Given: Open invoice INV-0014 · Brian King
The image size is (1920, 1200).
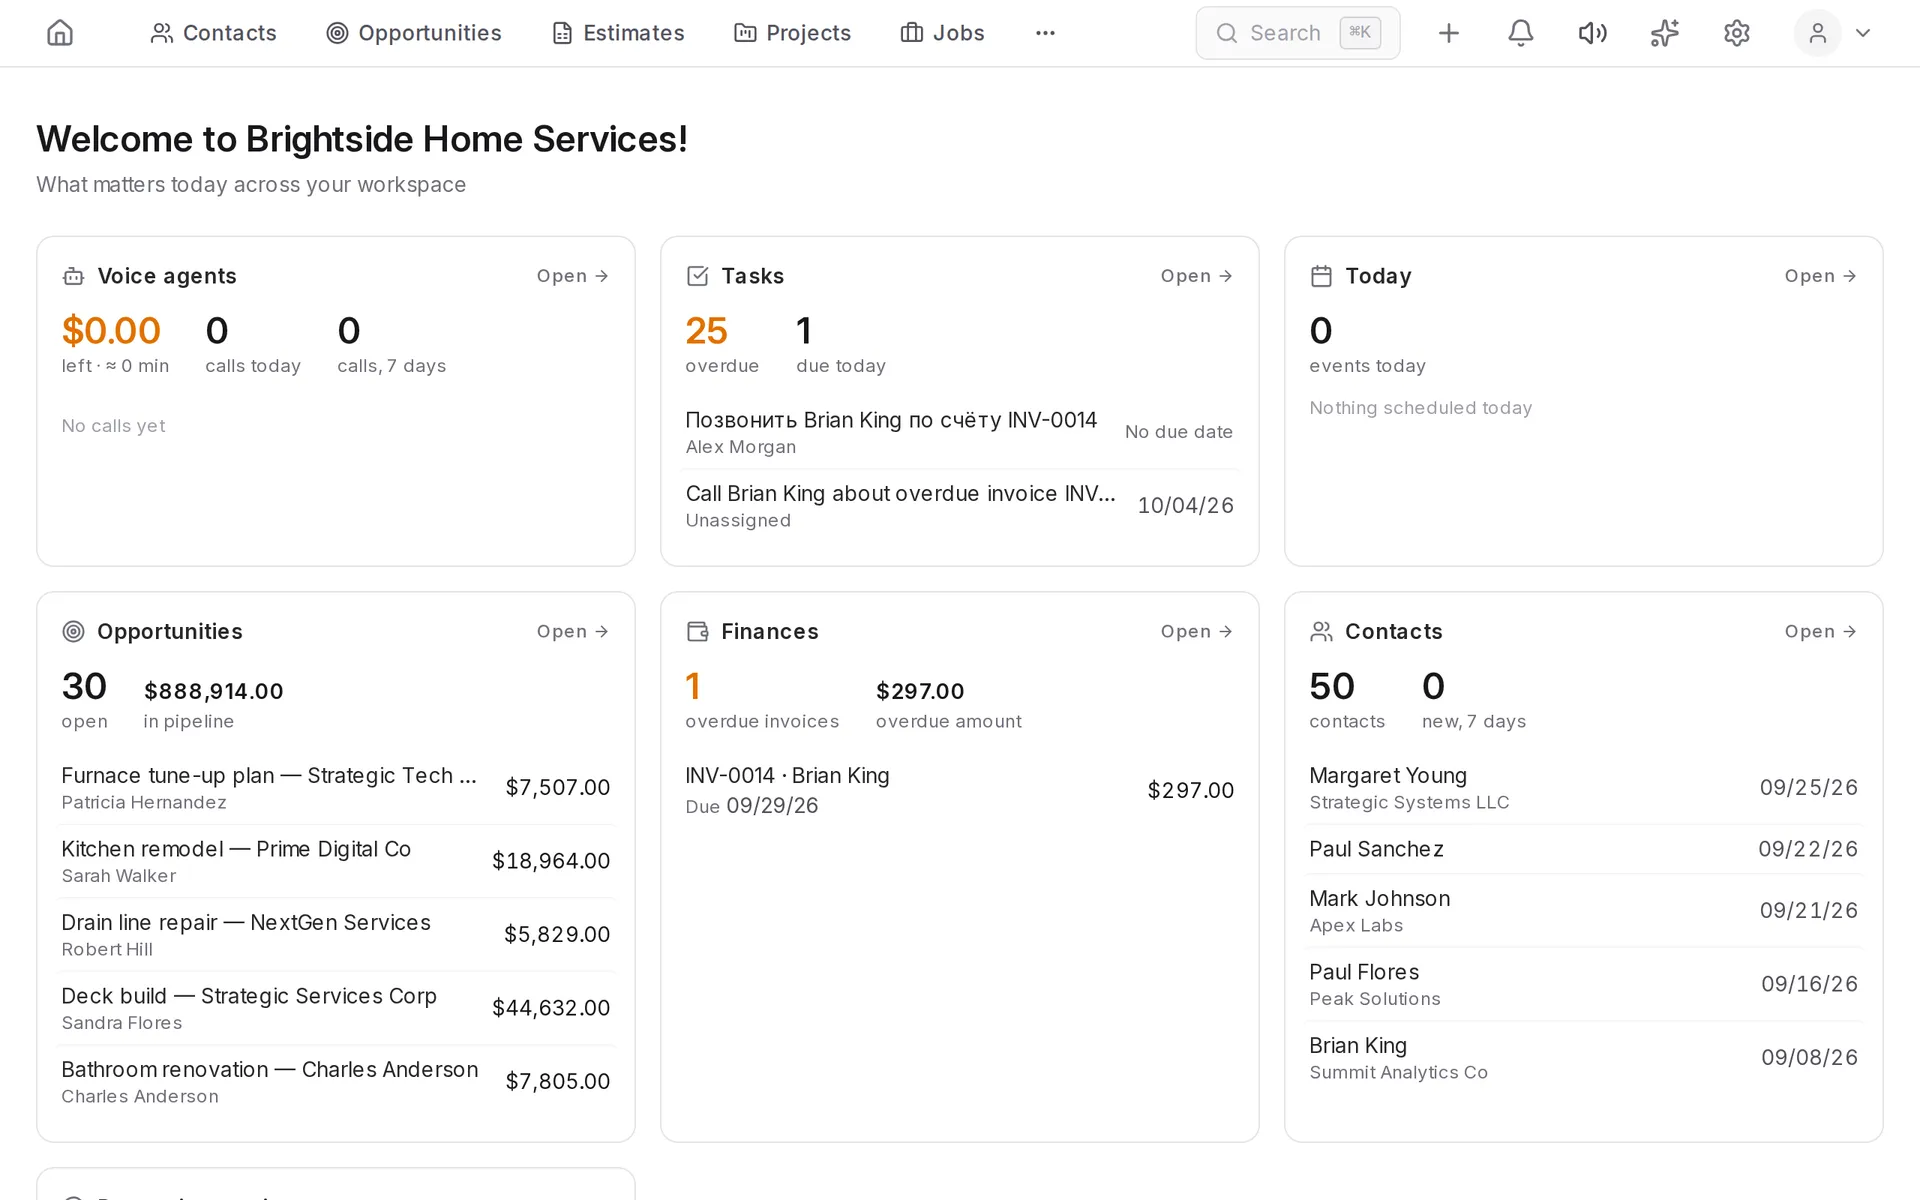Looking at the screenshot, I should [x=960, y=790].
